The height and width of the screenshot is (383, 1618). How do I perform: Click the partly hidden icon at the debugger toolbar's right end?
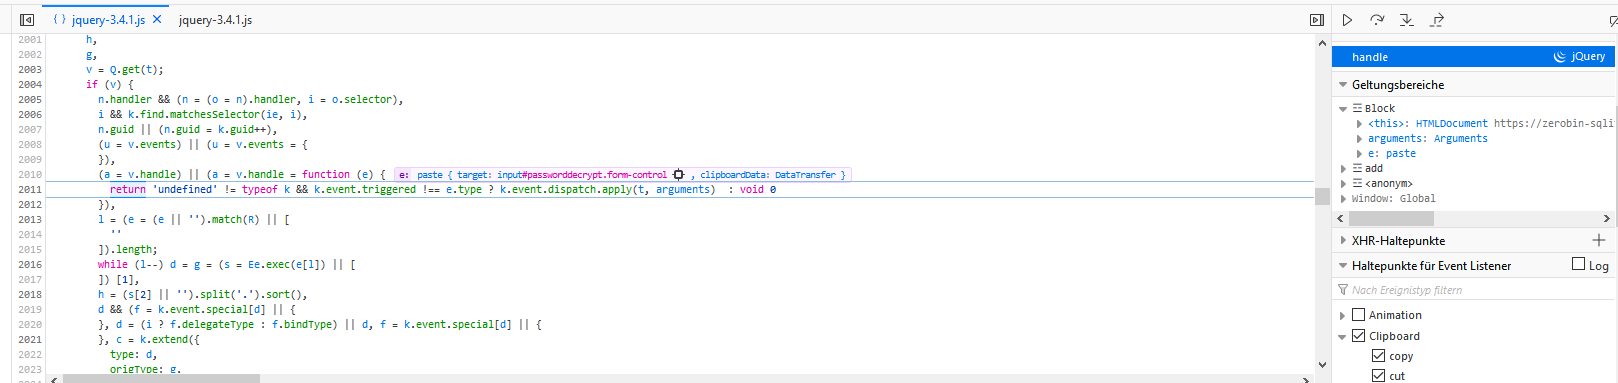1613,20
